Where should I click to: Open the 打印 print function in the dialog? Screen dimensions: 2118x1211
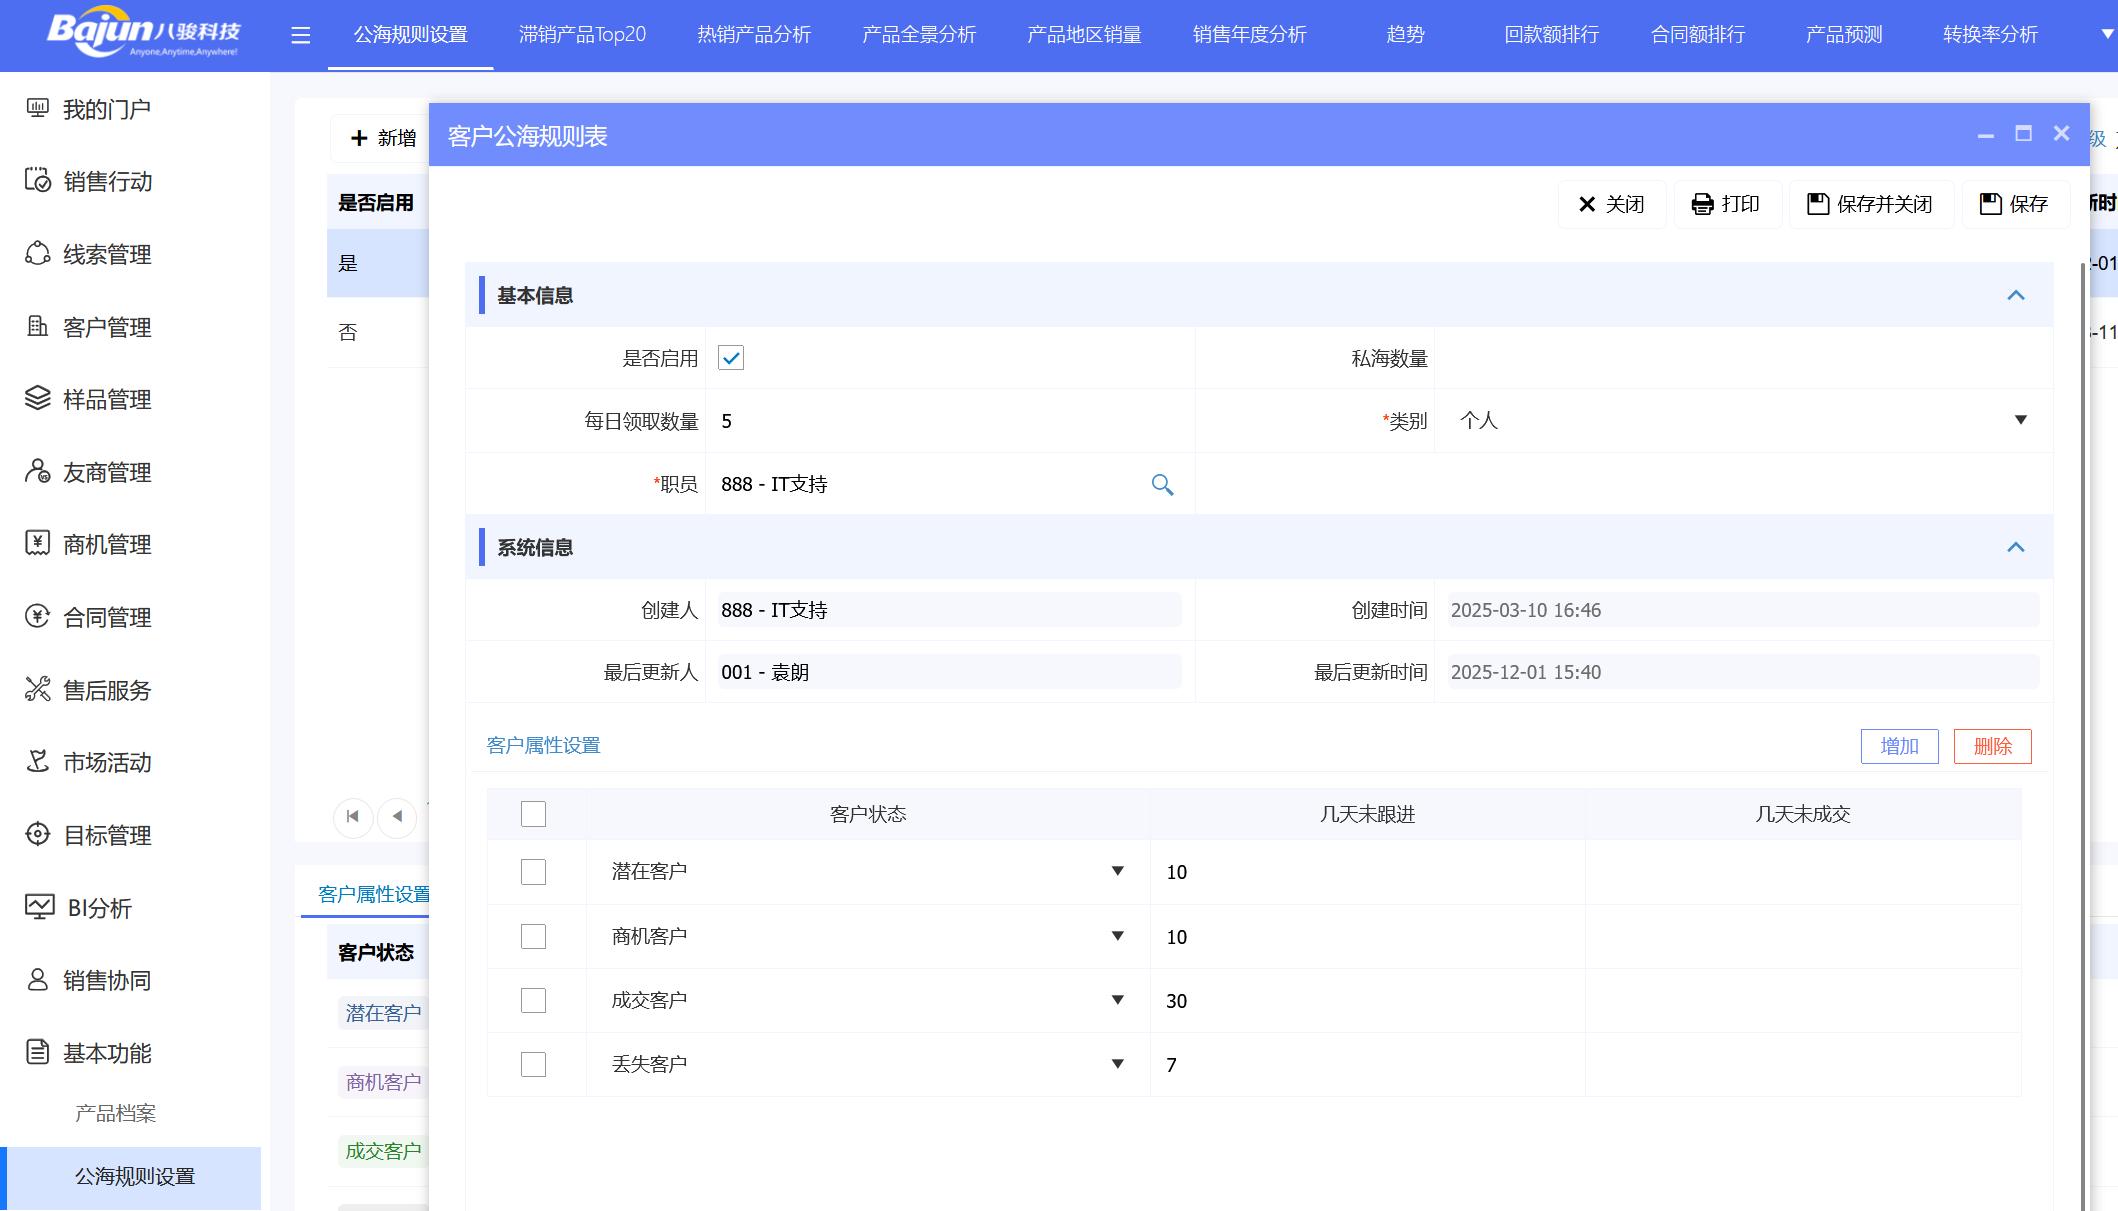(x=1727, y=204)
